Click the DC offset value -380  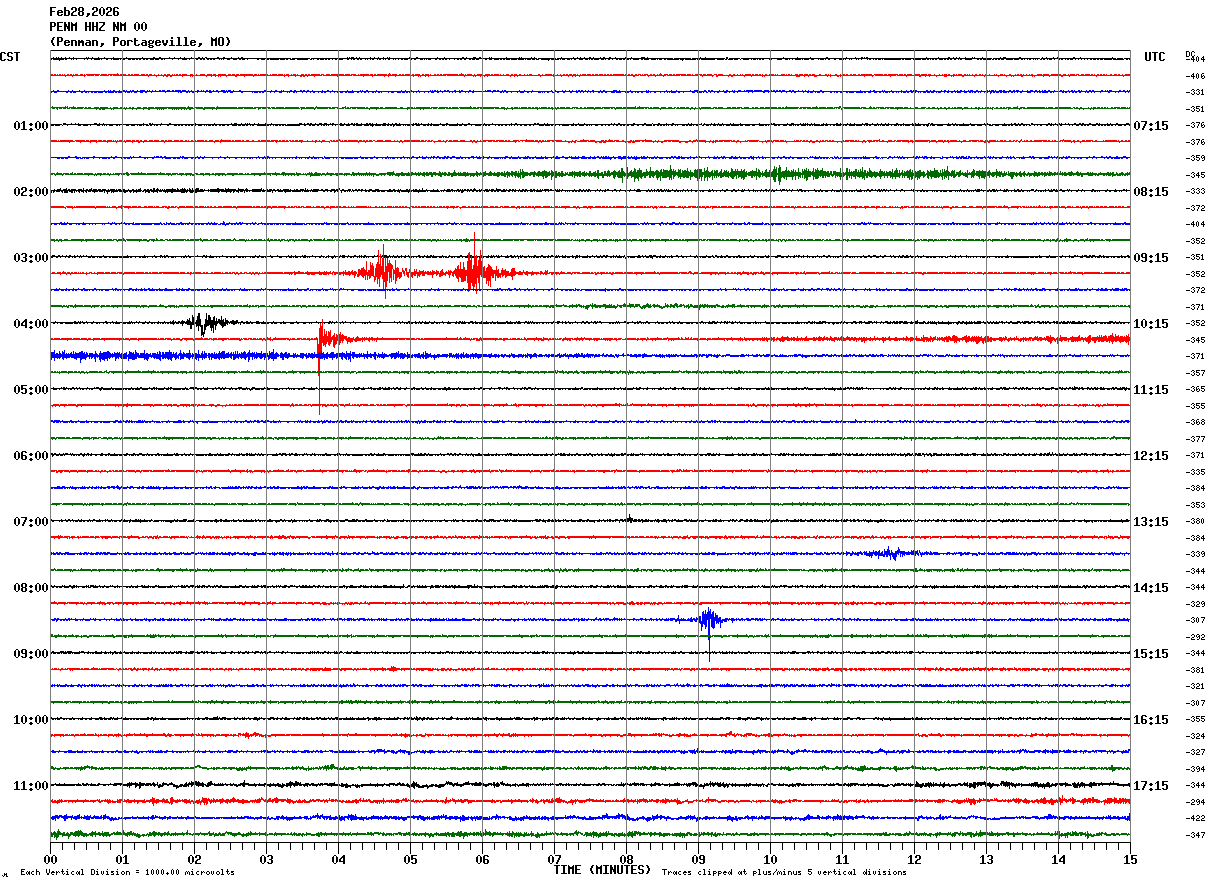tap(1195, 522)
